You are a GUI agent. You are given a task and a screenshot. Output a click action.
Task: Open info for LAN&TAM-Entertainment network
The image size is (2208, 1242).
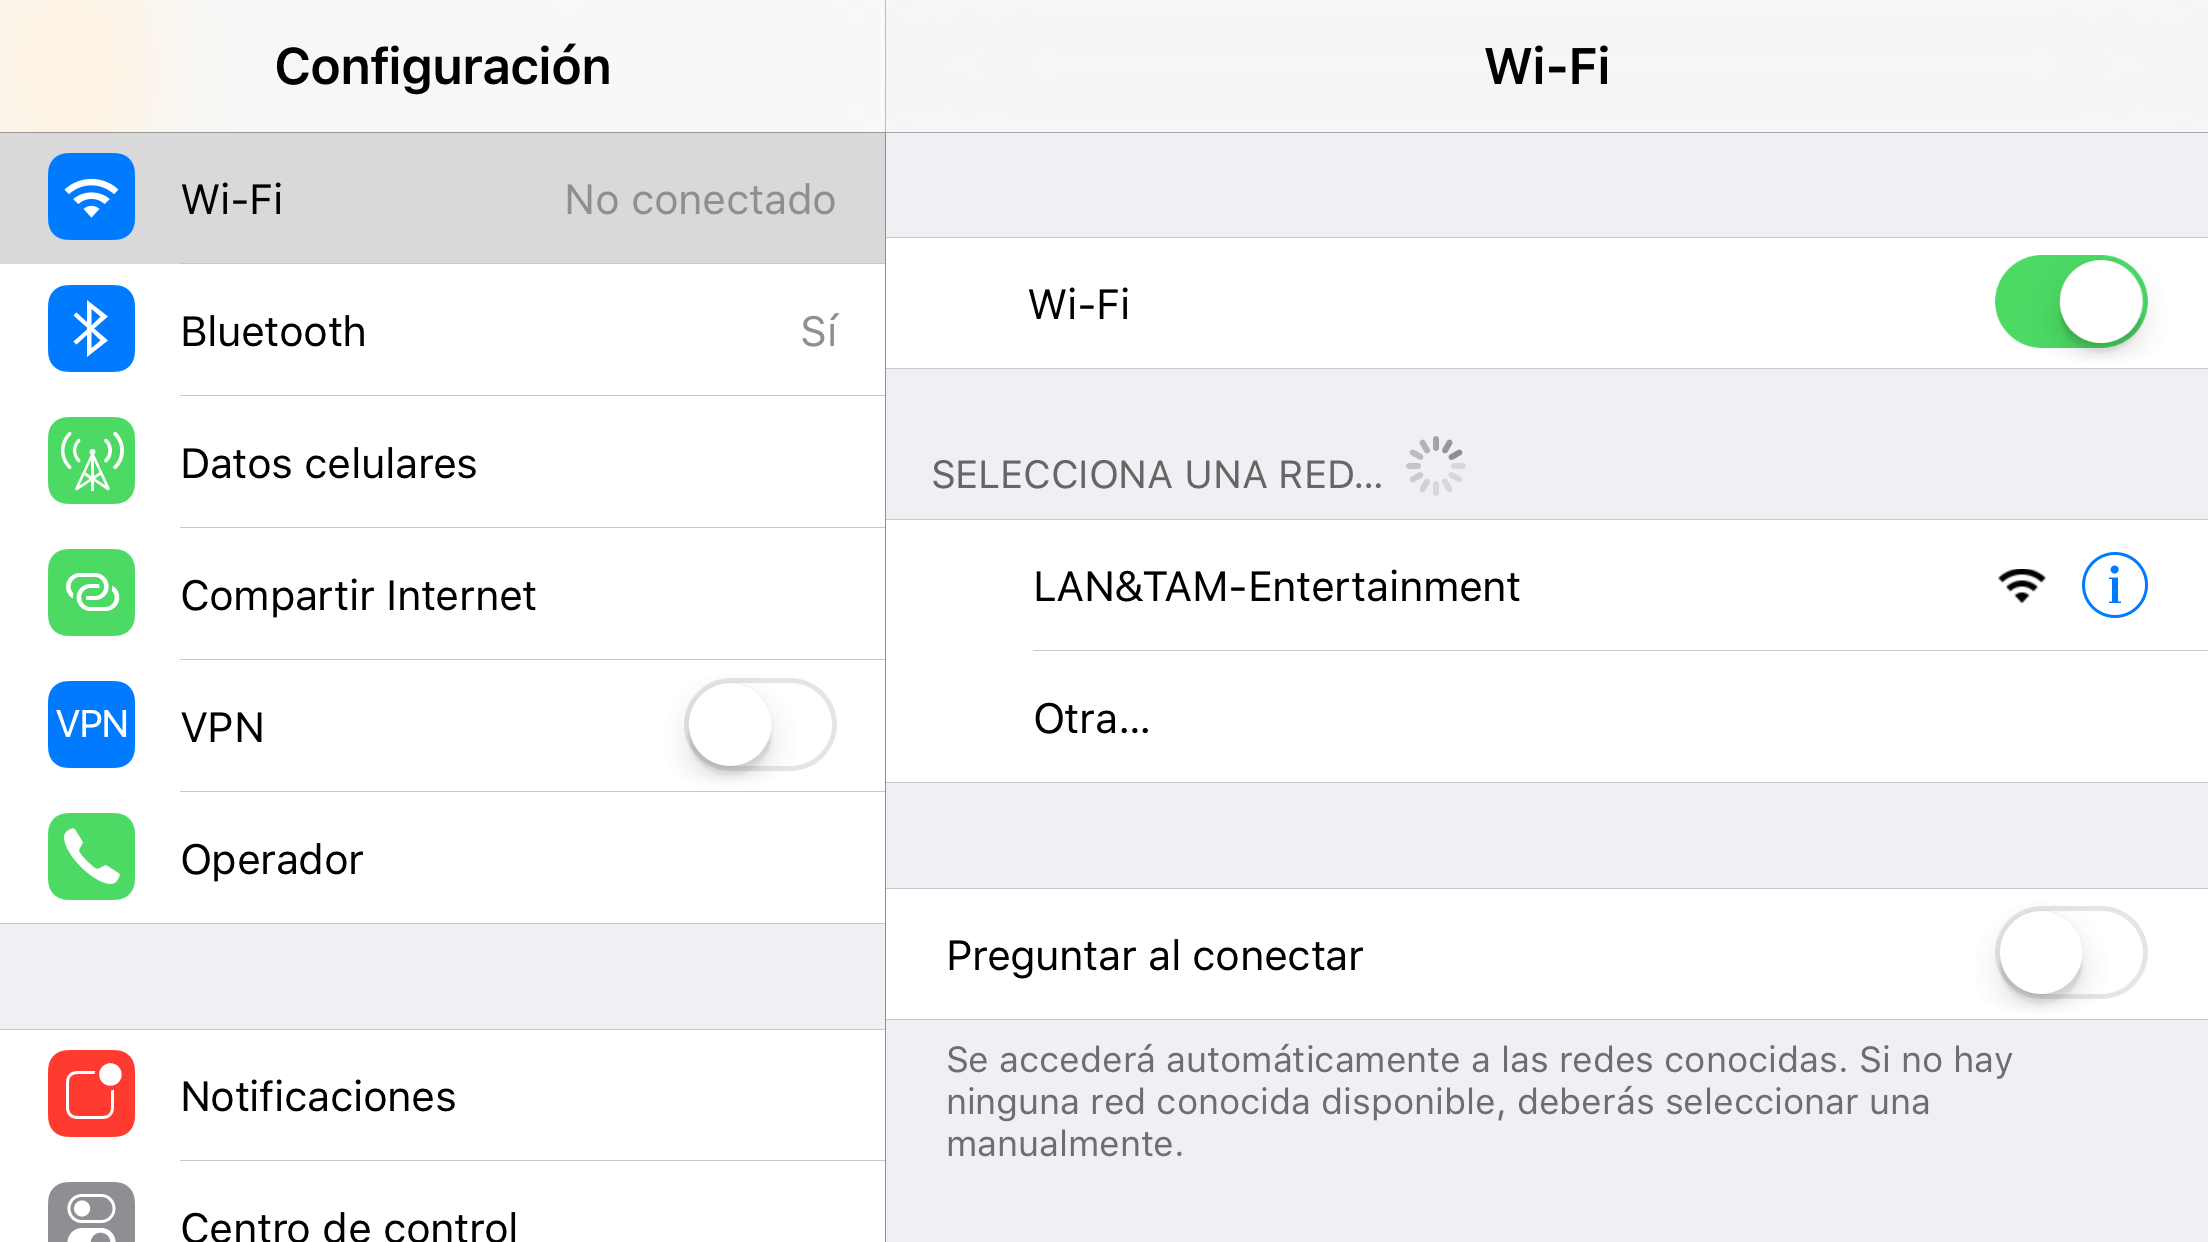pos(2114,585)
